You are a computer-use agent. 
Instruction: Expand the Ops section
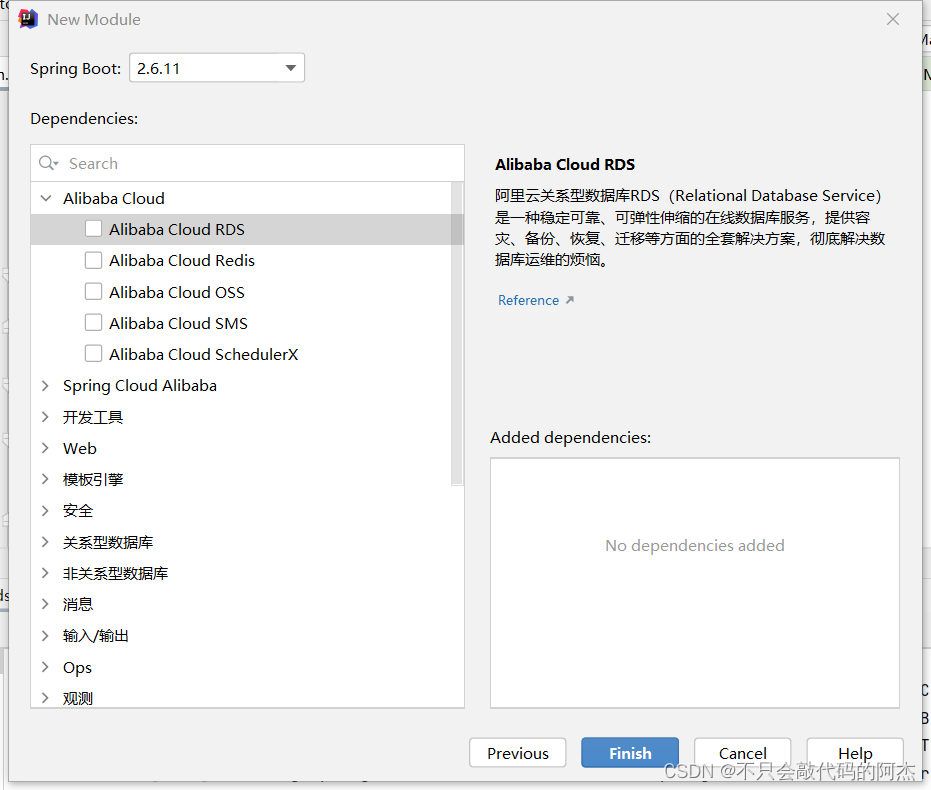tap(45, 667)
